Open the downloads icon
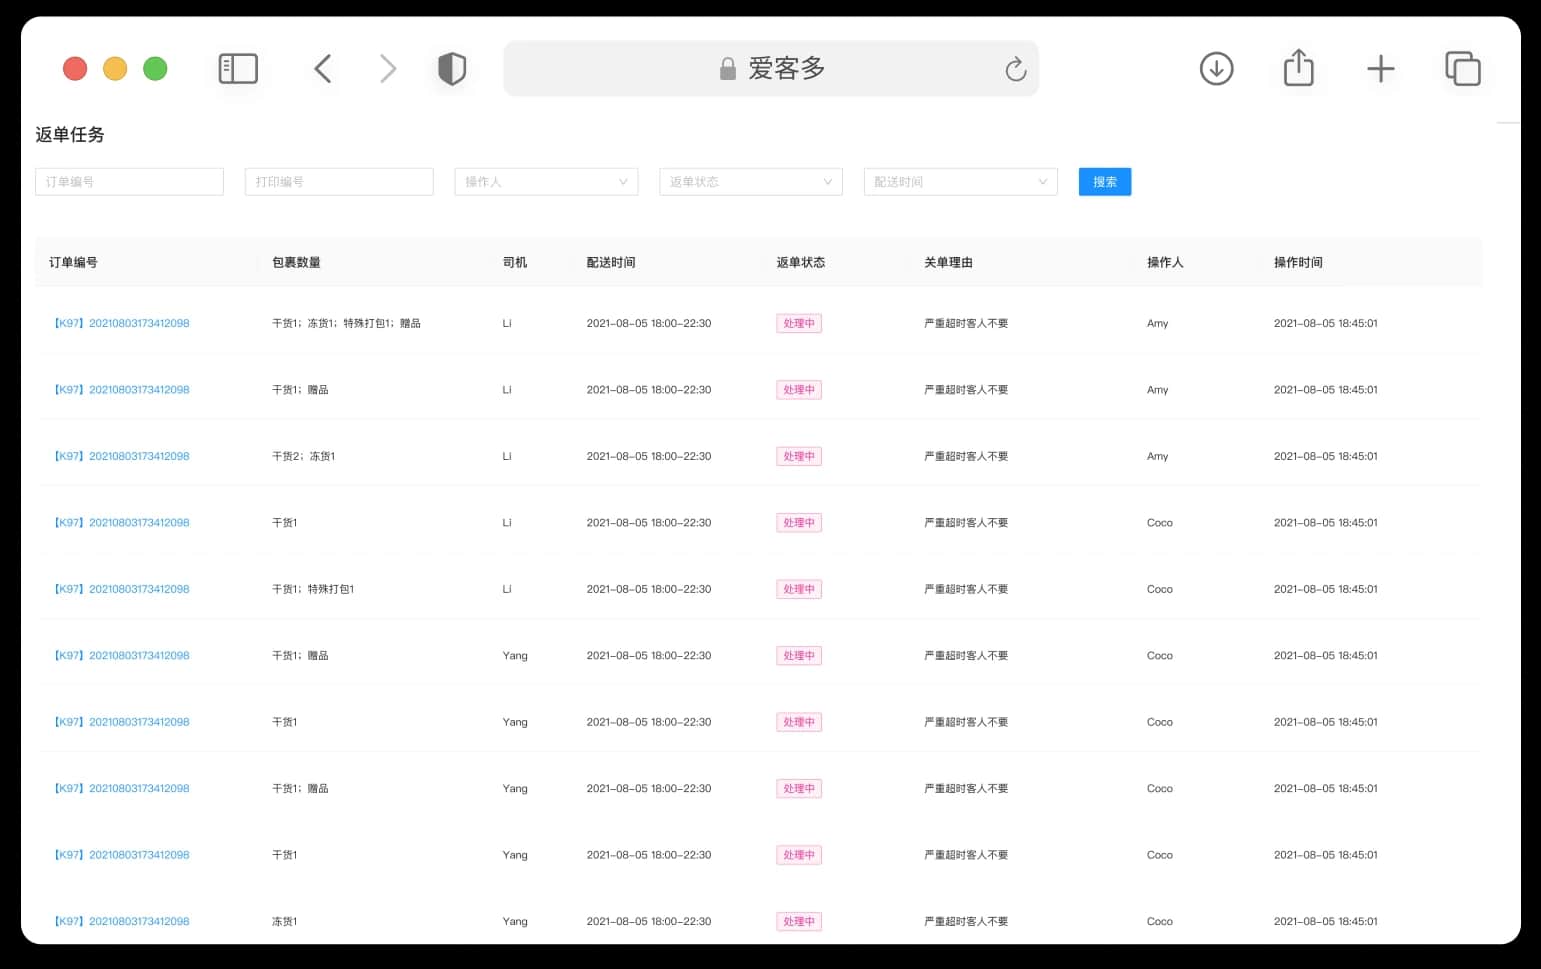 pyautogui.click(x=1216, y=69)
